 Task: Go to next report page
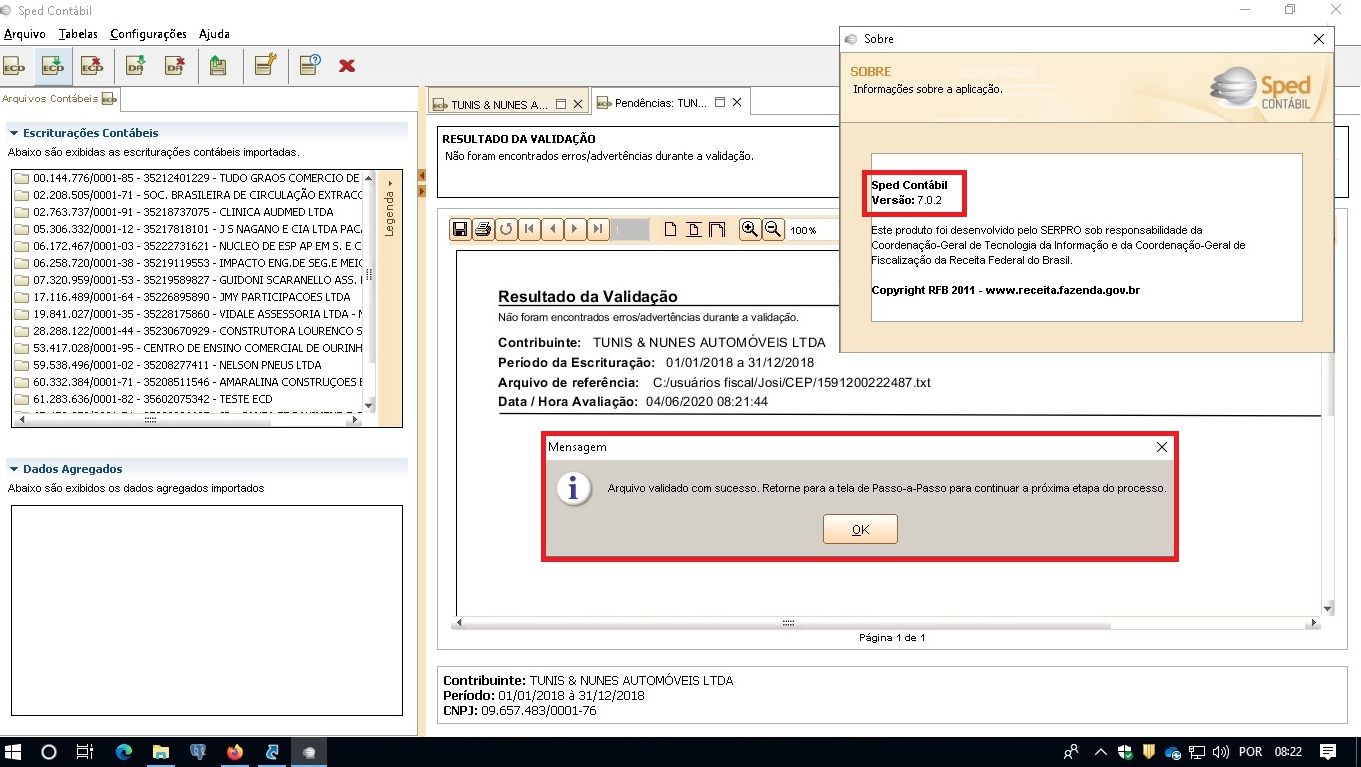[x=575, y=230]
